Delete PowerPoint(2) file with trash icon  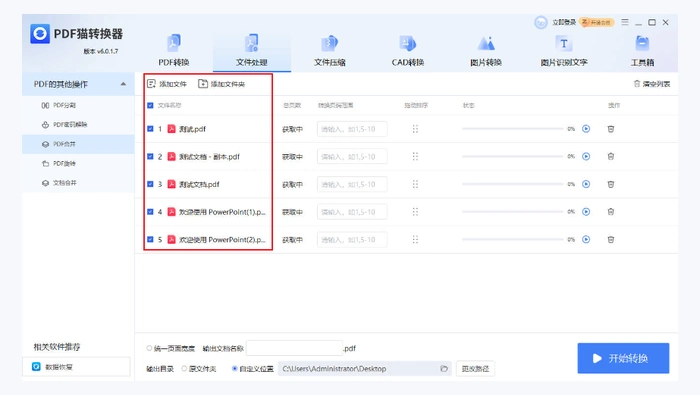[x=611, y=240]
